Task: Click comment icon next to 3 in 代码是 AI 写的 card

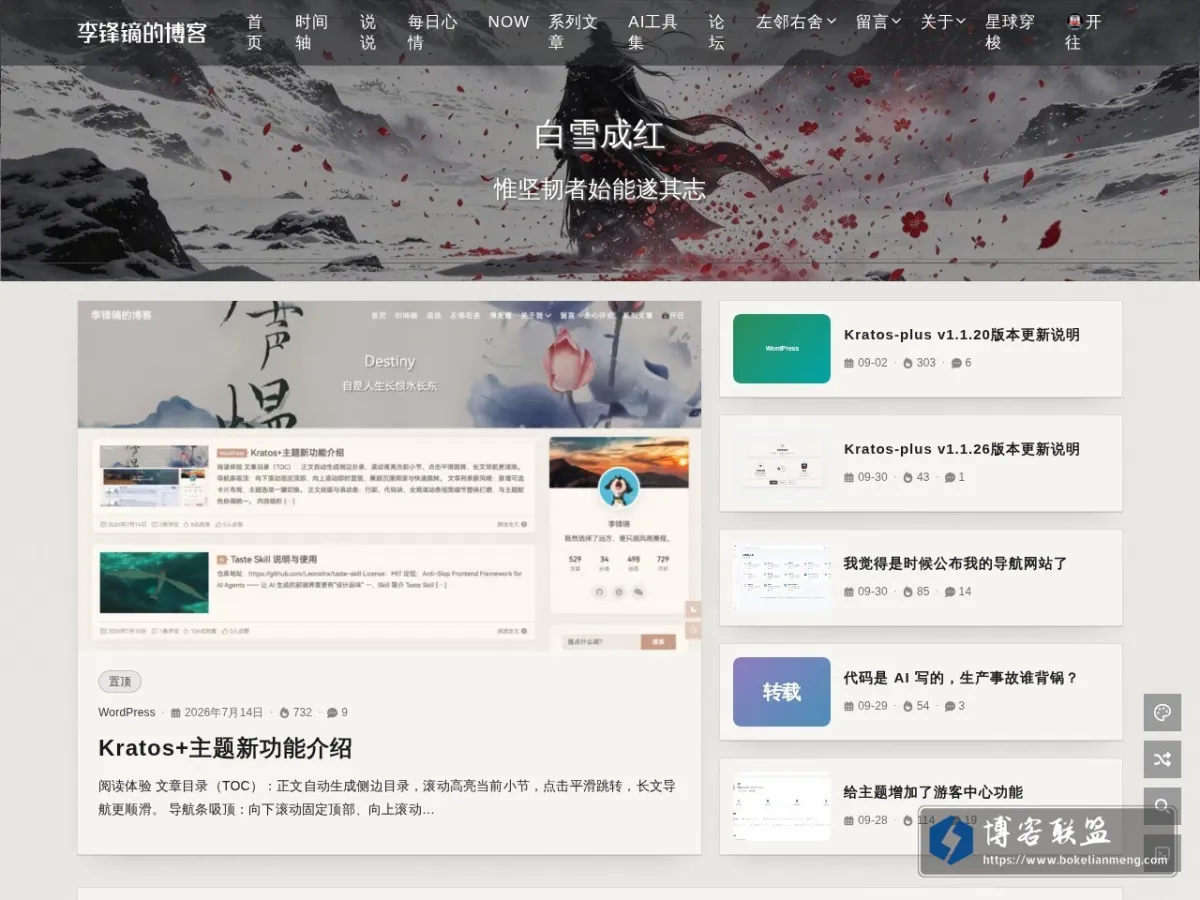Action: click(950, 706)
